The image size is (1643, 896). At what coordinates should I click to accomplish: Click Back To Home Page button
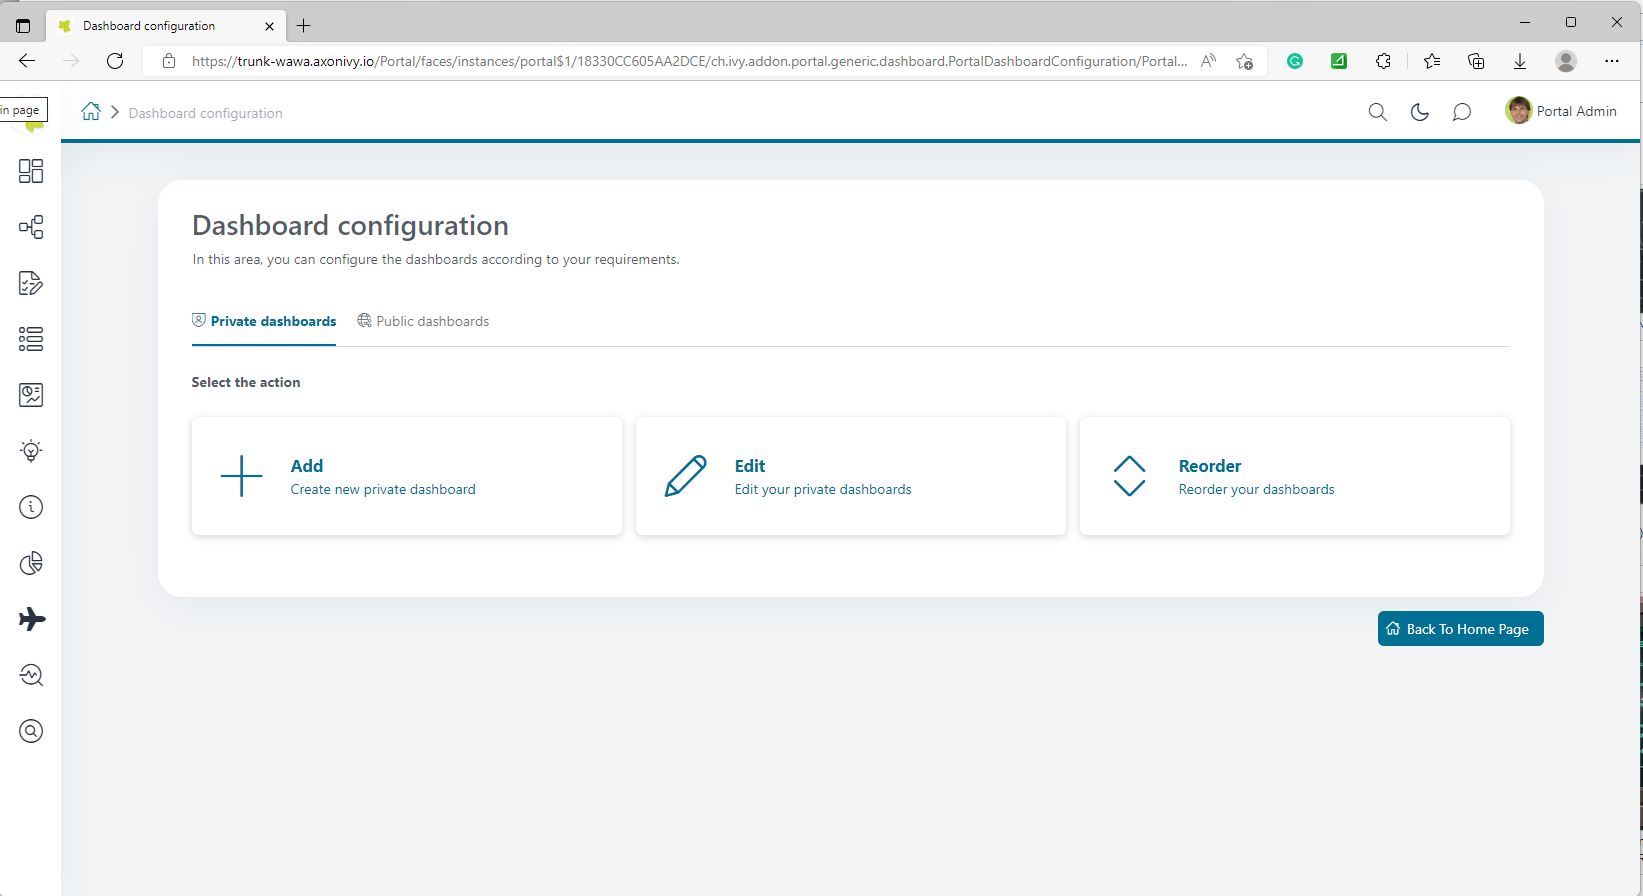click(x=1460, y=629)
